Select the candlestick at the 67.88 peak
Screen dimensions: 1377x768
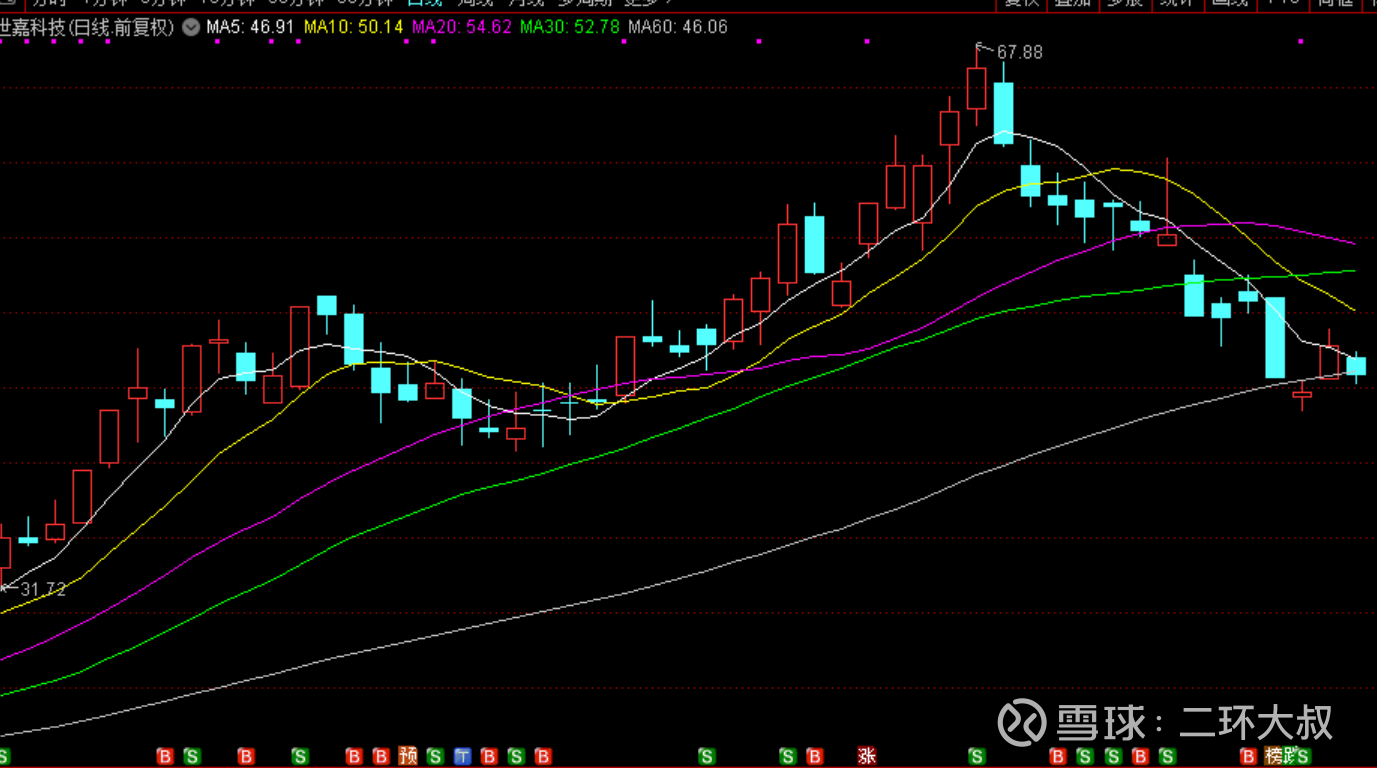(977, 86)
